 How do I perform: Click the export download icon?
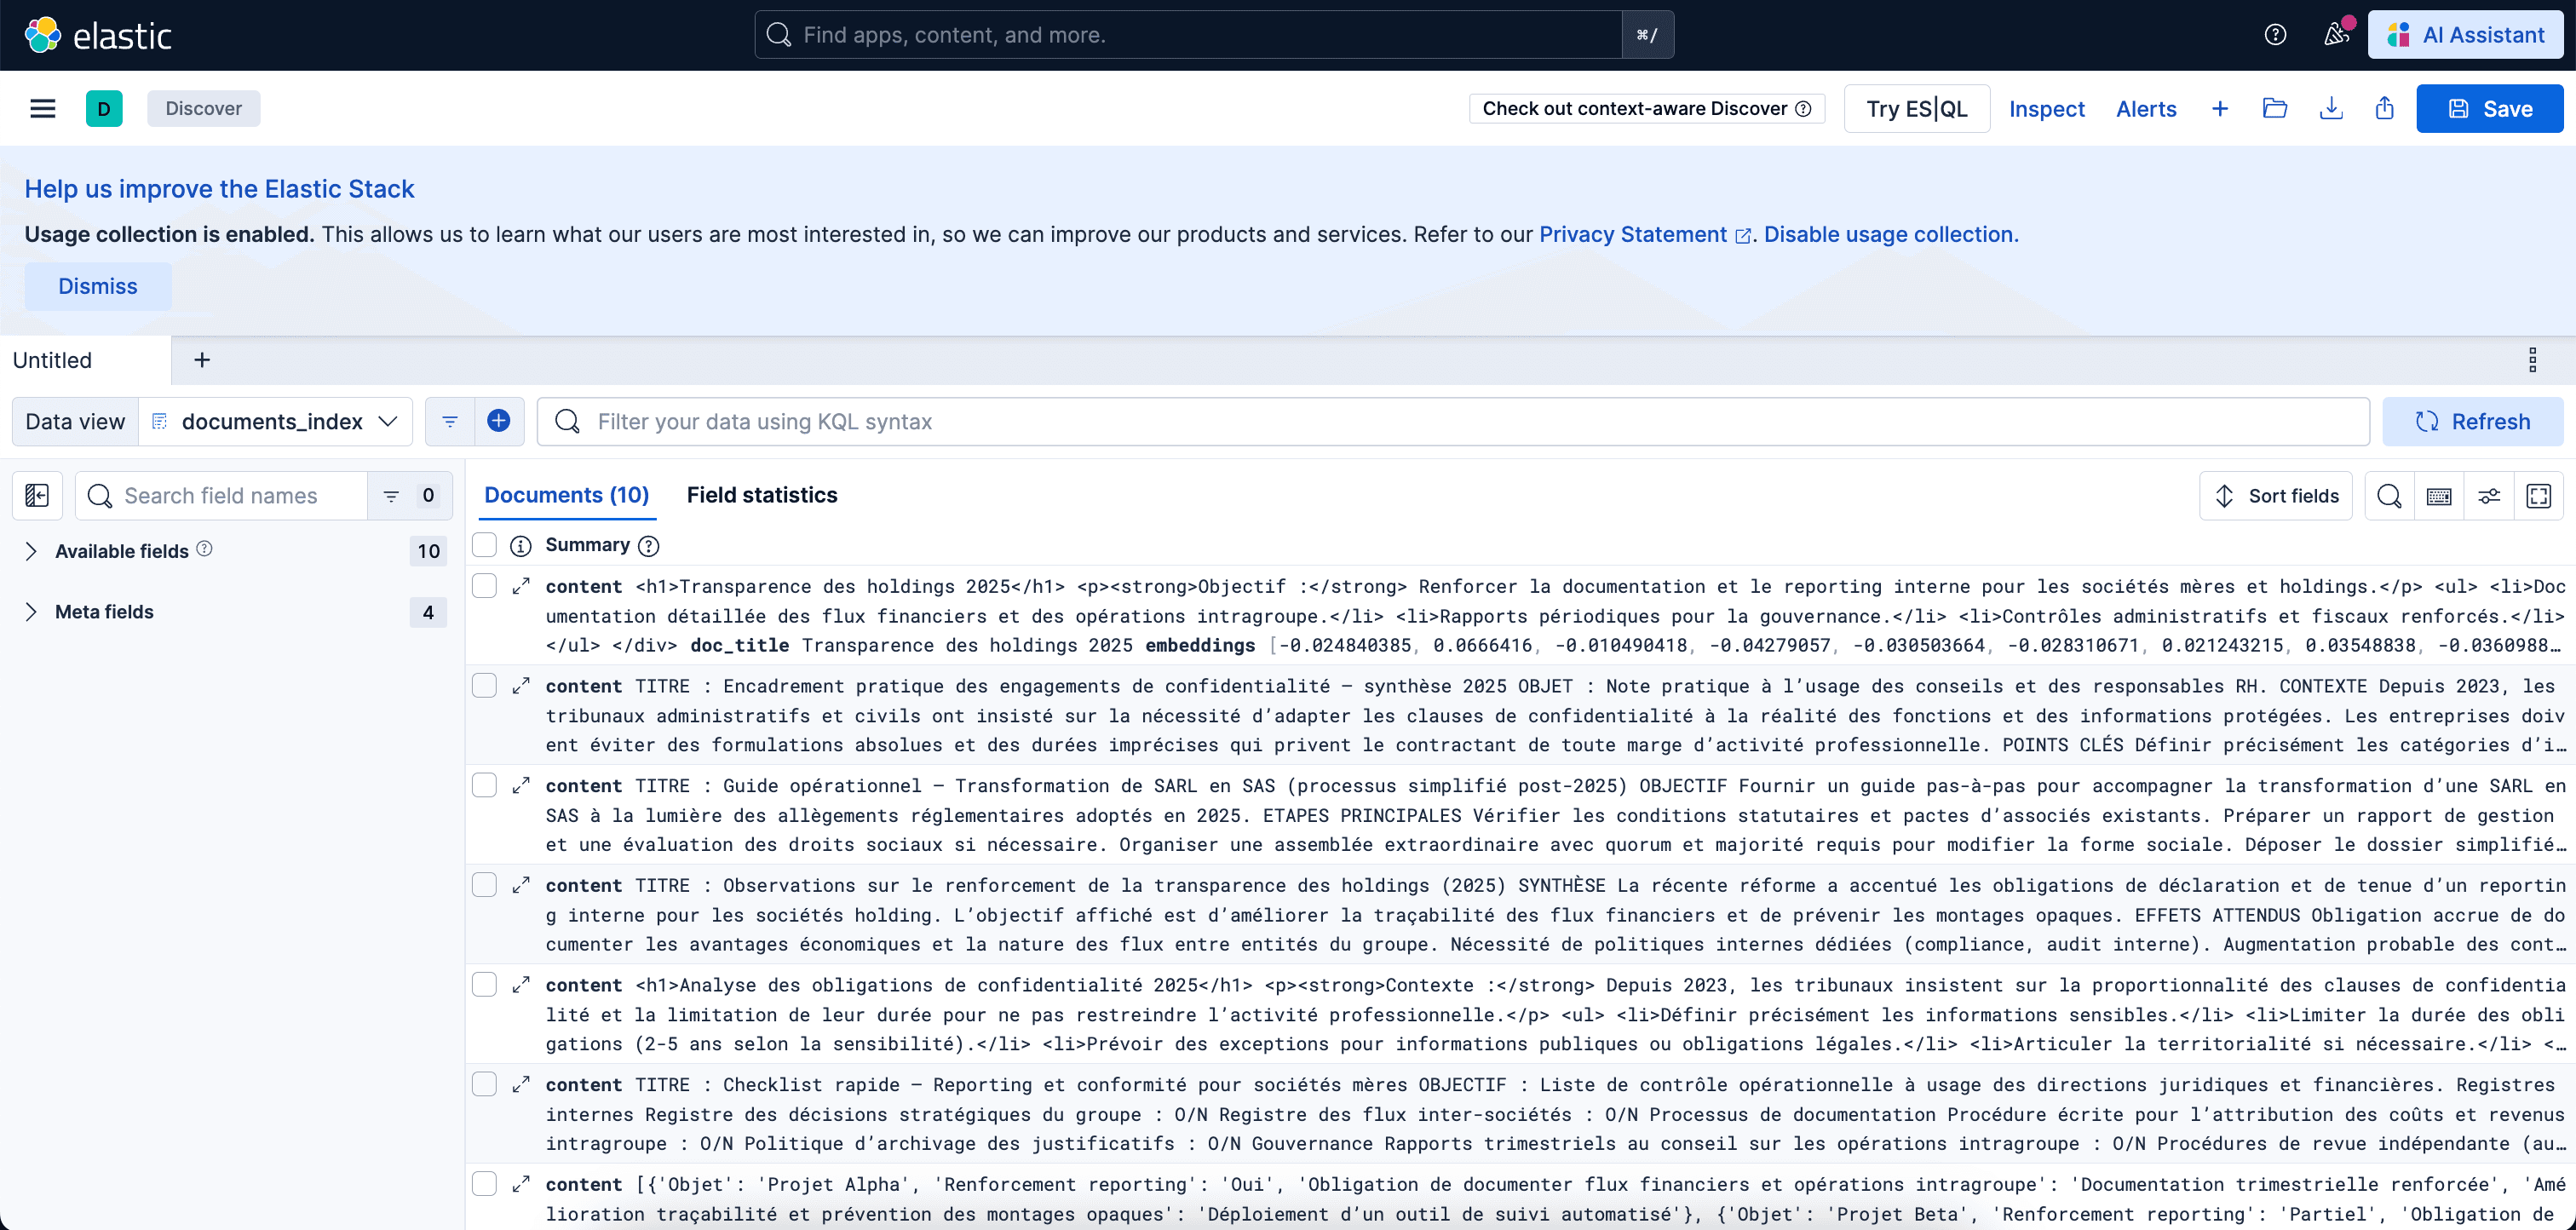coord(2331,108)
